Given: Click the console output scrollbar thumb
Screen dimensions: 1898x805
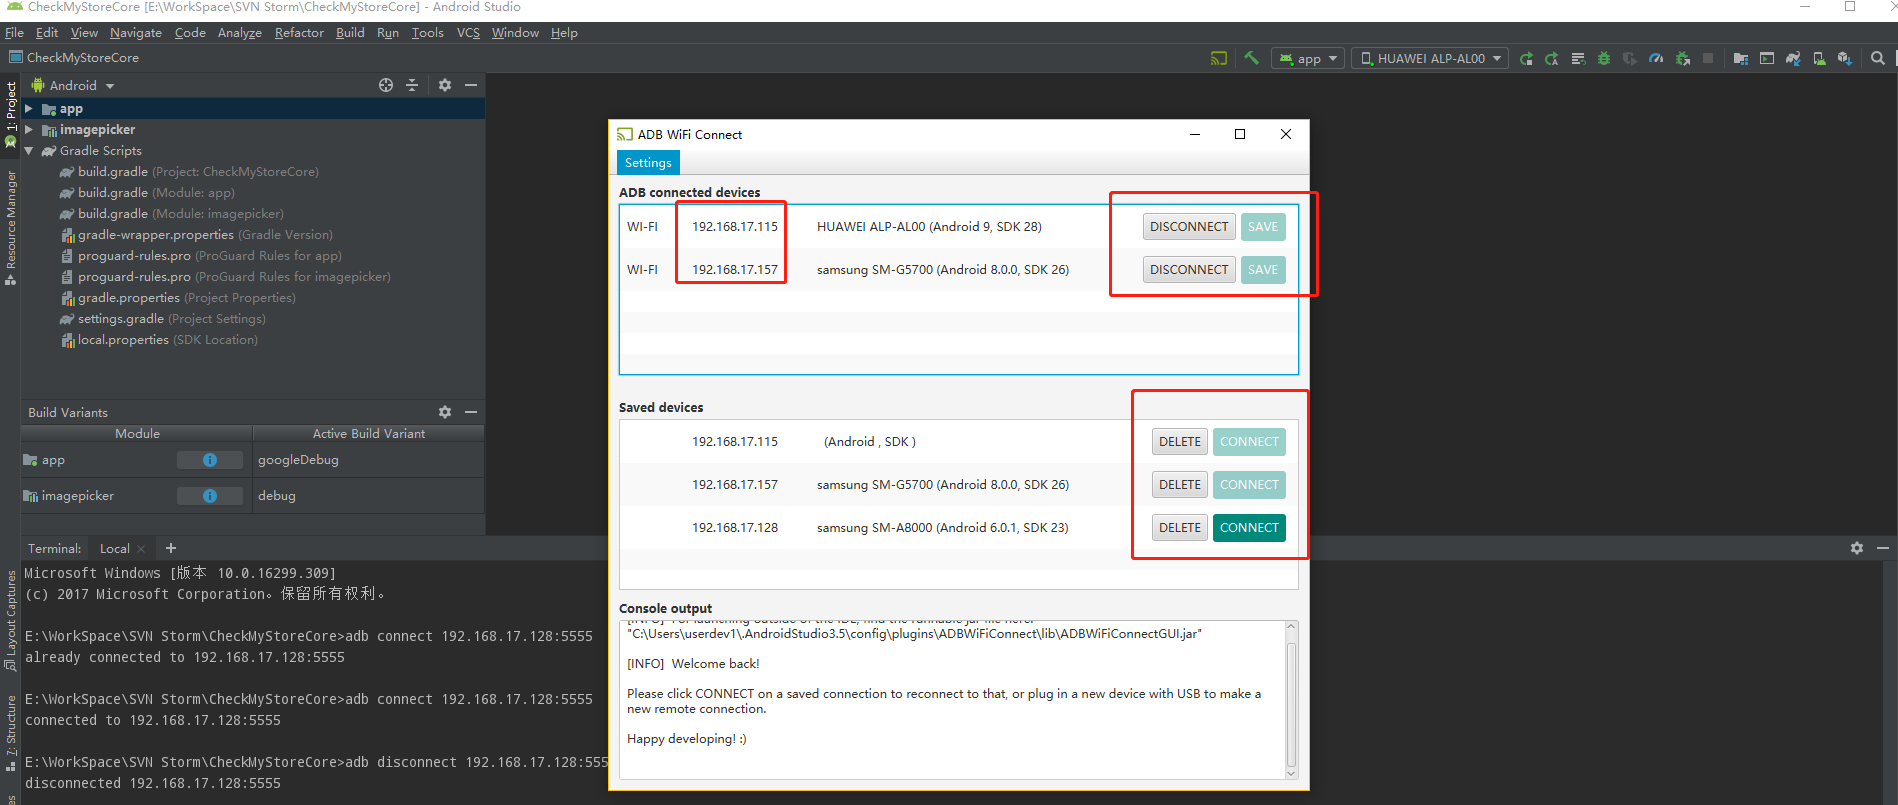Looking at the screenshot, I should tap(1291, 704).
